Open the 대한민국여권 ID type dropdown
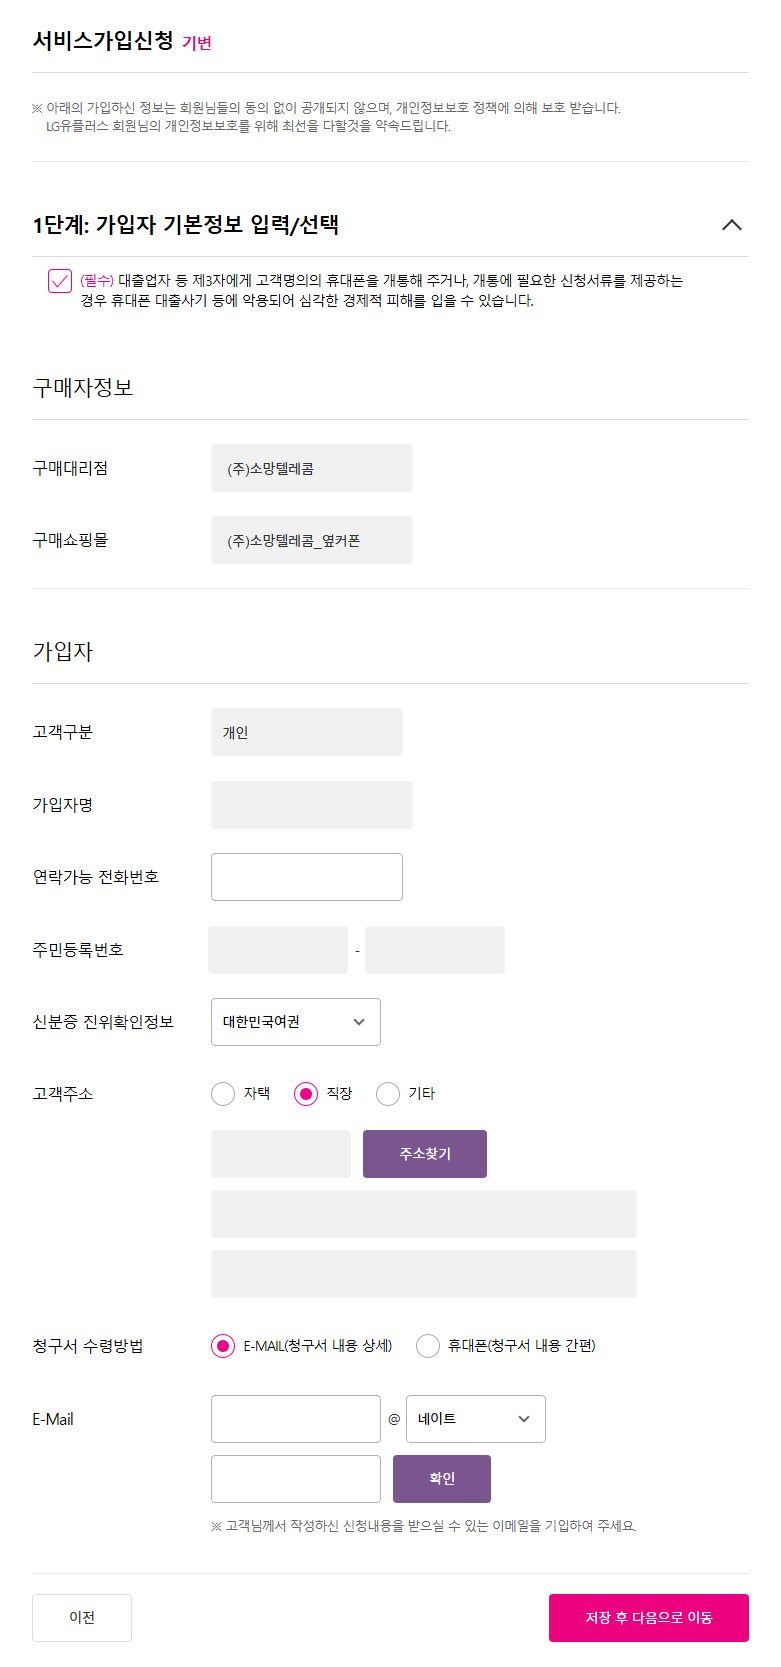This screenshot has height=1667, width=781. tap(296, 1022)
